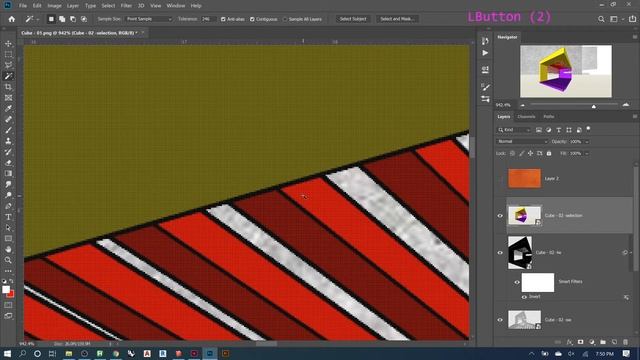This screenshot has width=640, height=360.
Task: Select the Move tool
Action: (x=8, y=44)
